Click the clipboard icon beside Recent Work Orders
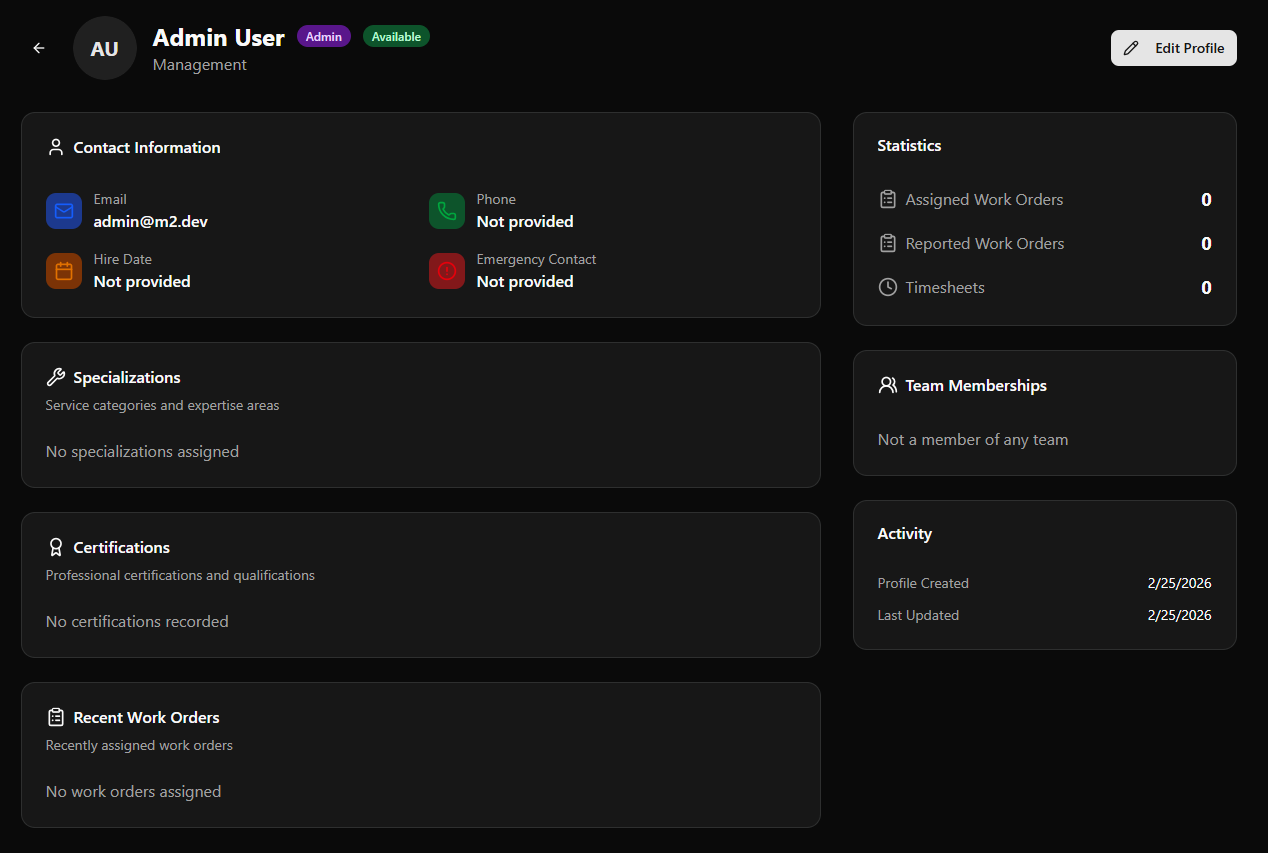The image size is (1268, 853). 56,717
